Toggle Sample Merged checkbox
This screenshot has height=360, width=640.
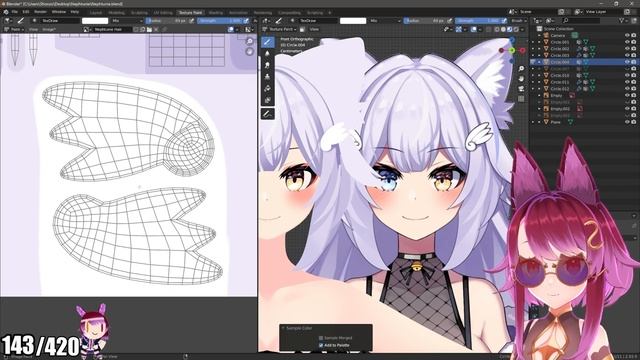coord(321,338)
